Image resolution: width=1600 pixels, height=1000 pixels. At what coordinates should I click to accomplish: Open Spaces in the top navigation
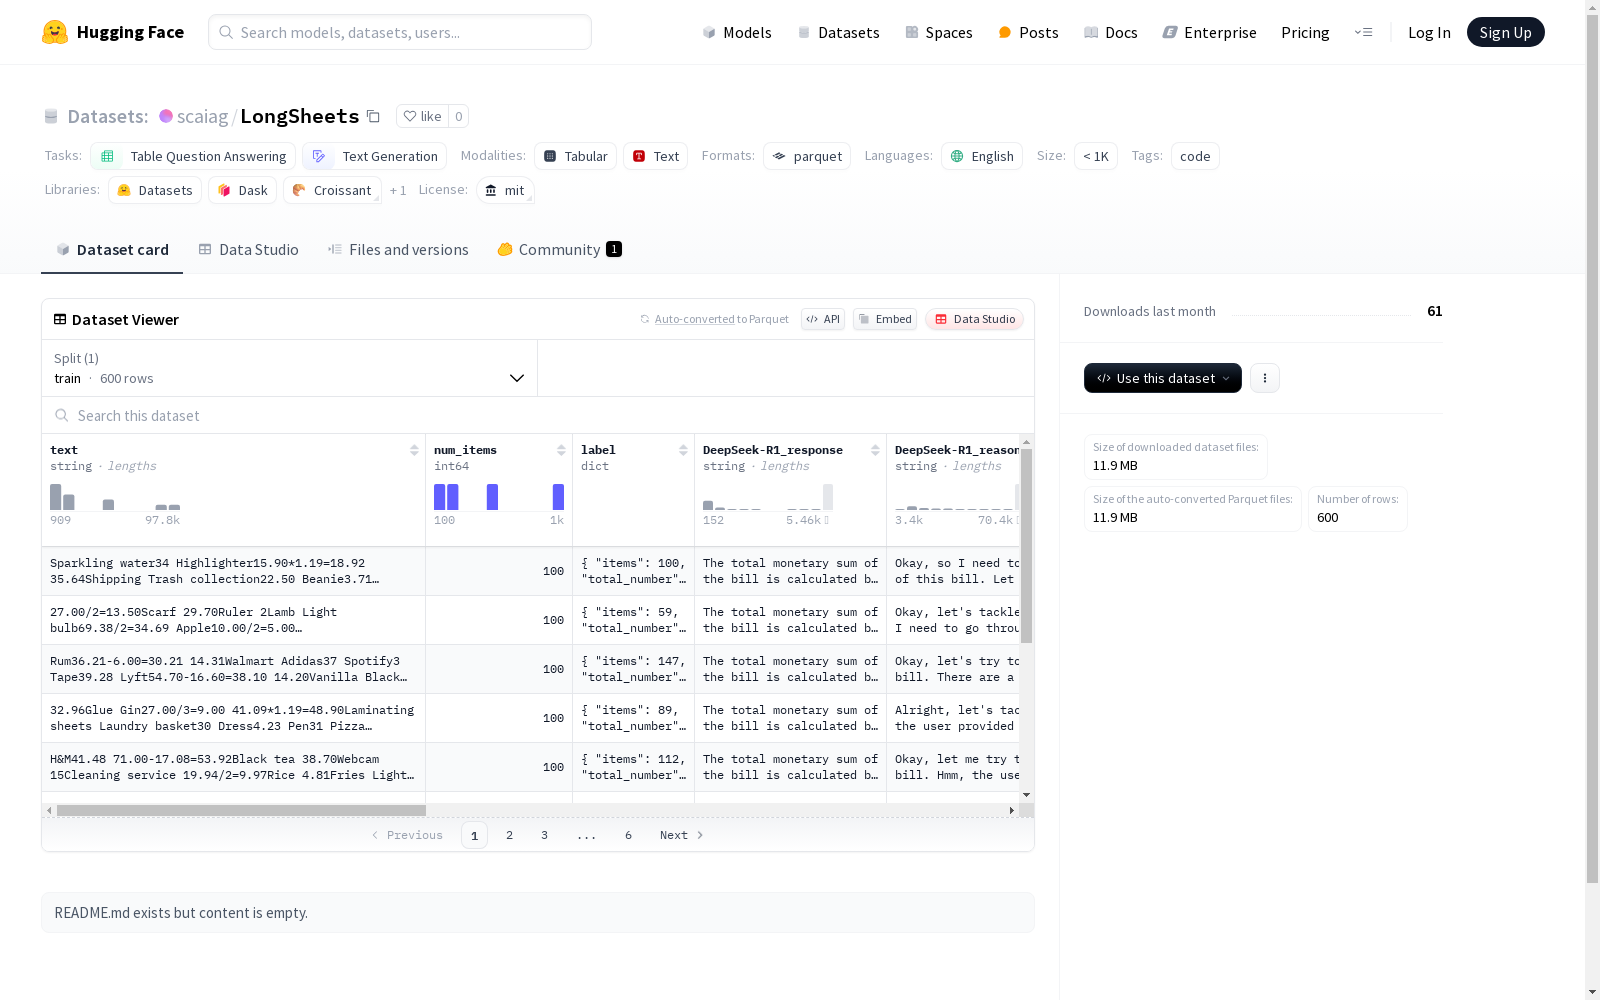tap(939, 32)
